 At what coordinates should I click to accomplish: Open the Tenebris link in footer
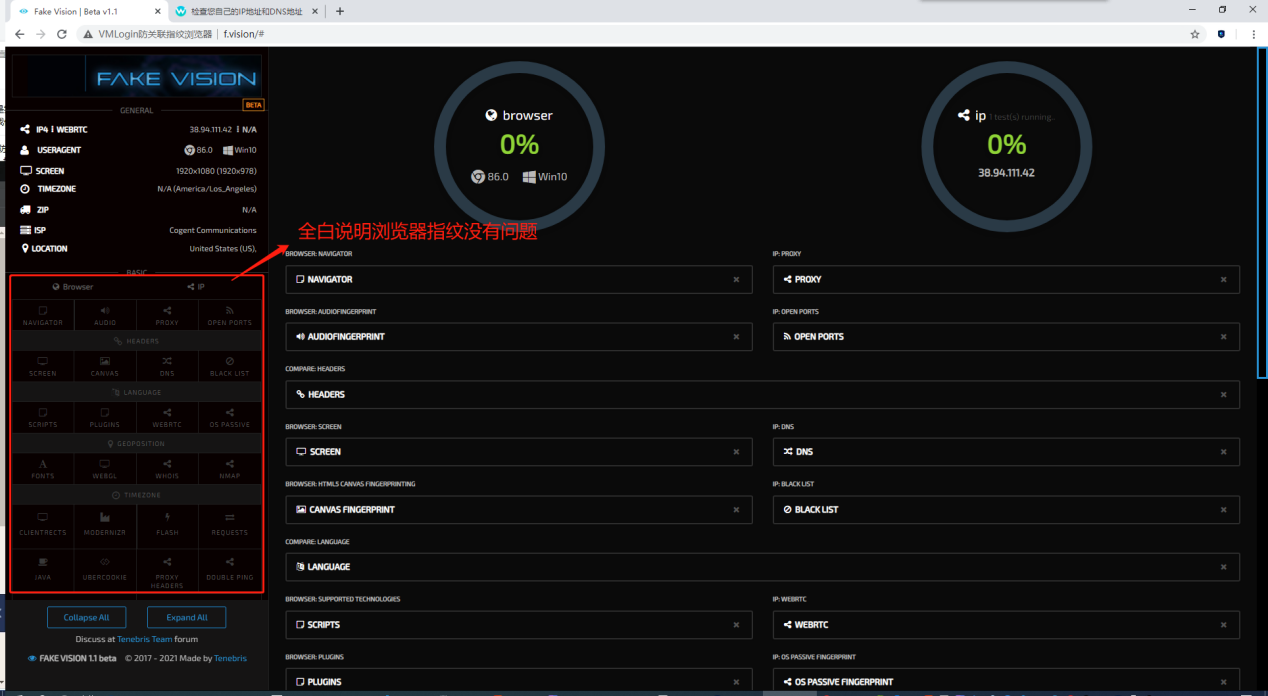coord(230,658)
